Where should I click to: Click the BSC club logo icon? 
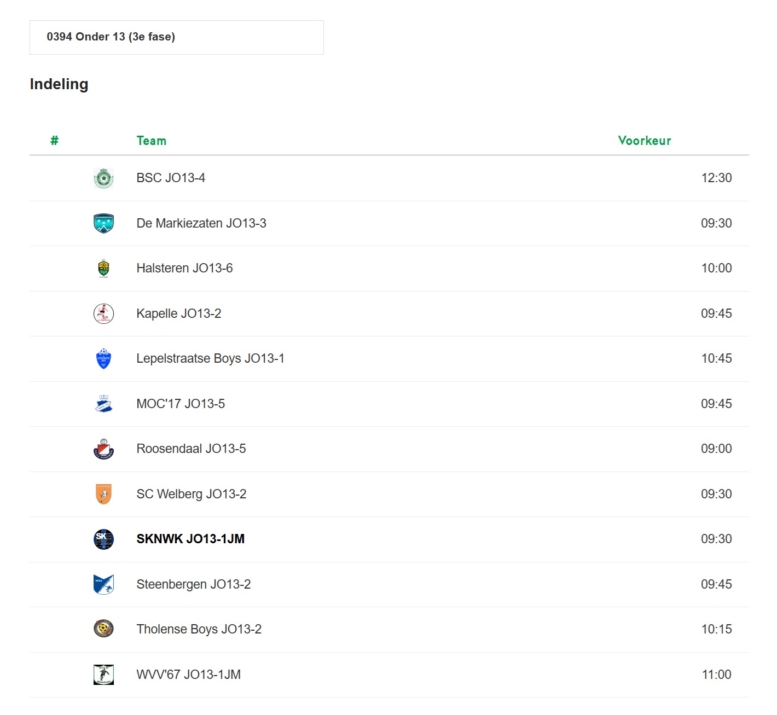[x=104, y=178]
